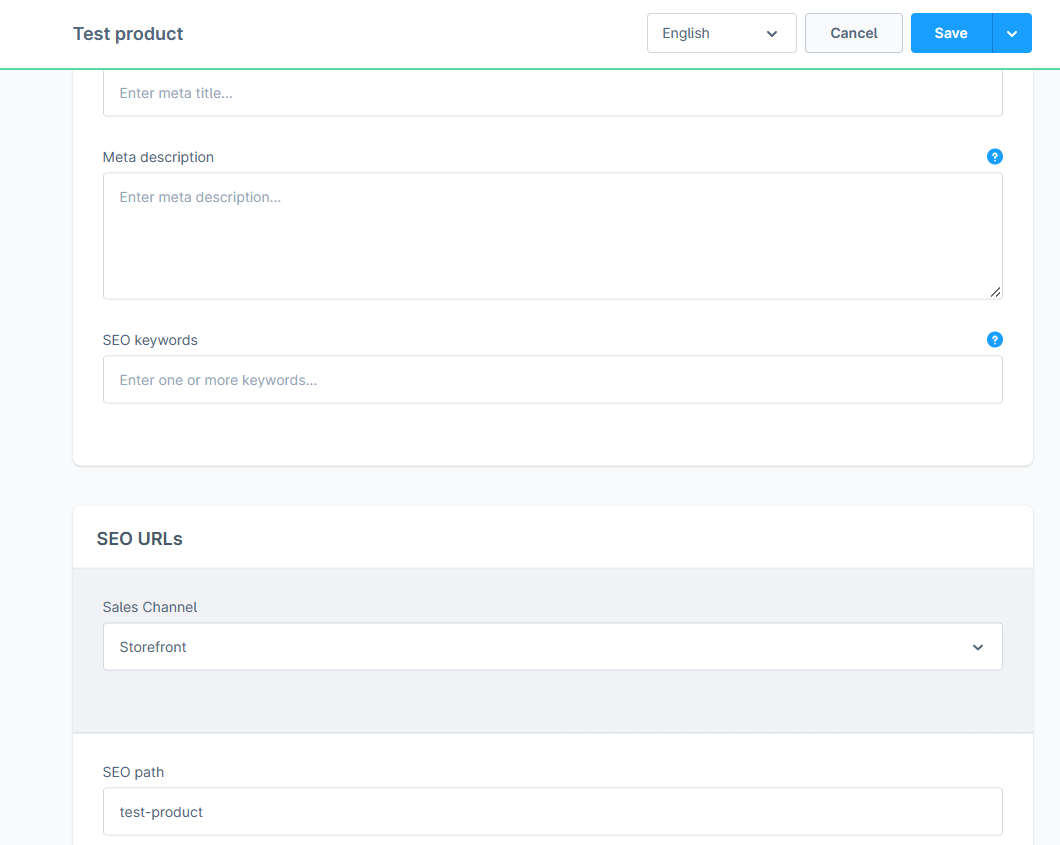Click the meta description resize handle
1060x845 pixels.
[995, 292]
